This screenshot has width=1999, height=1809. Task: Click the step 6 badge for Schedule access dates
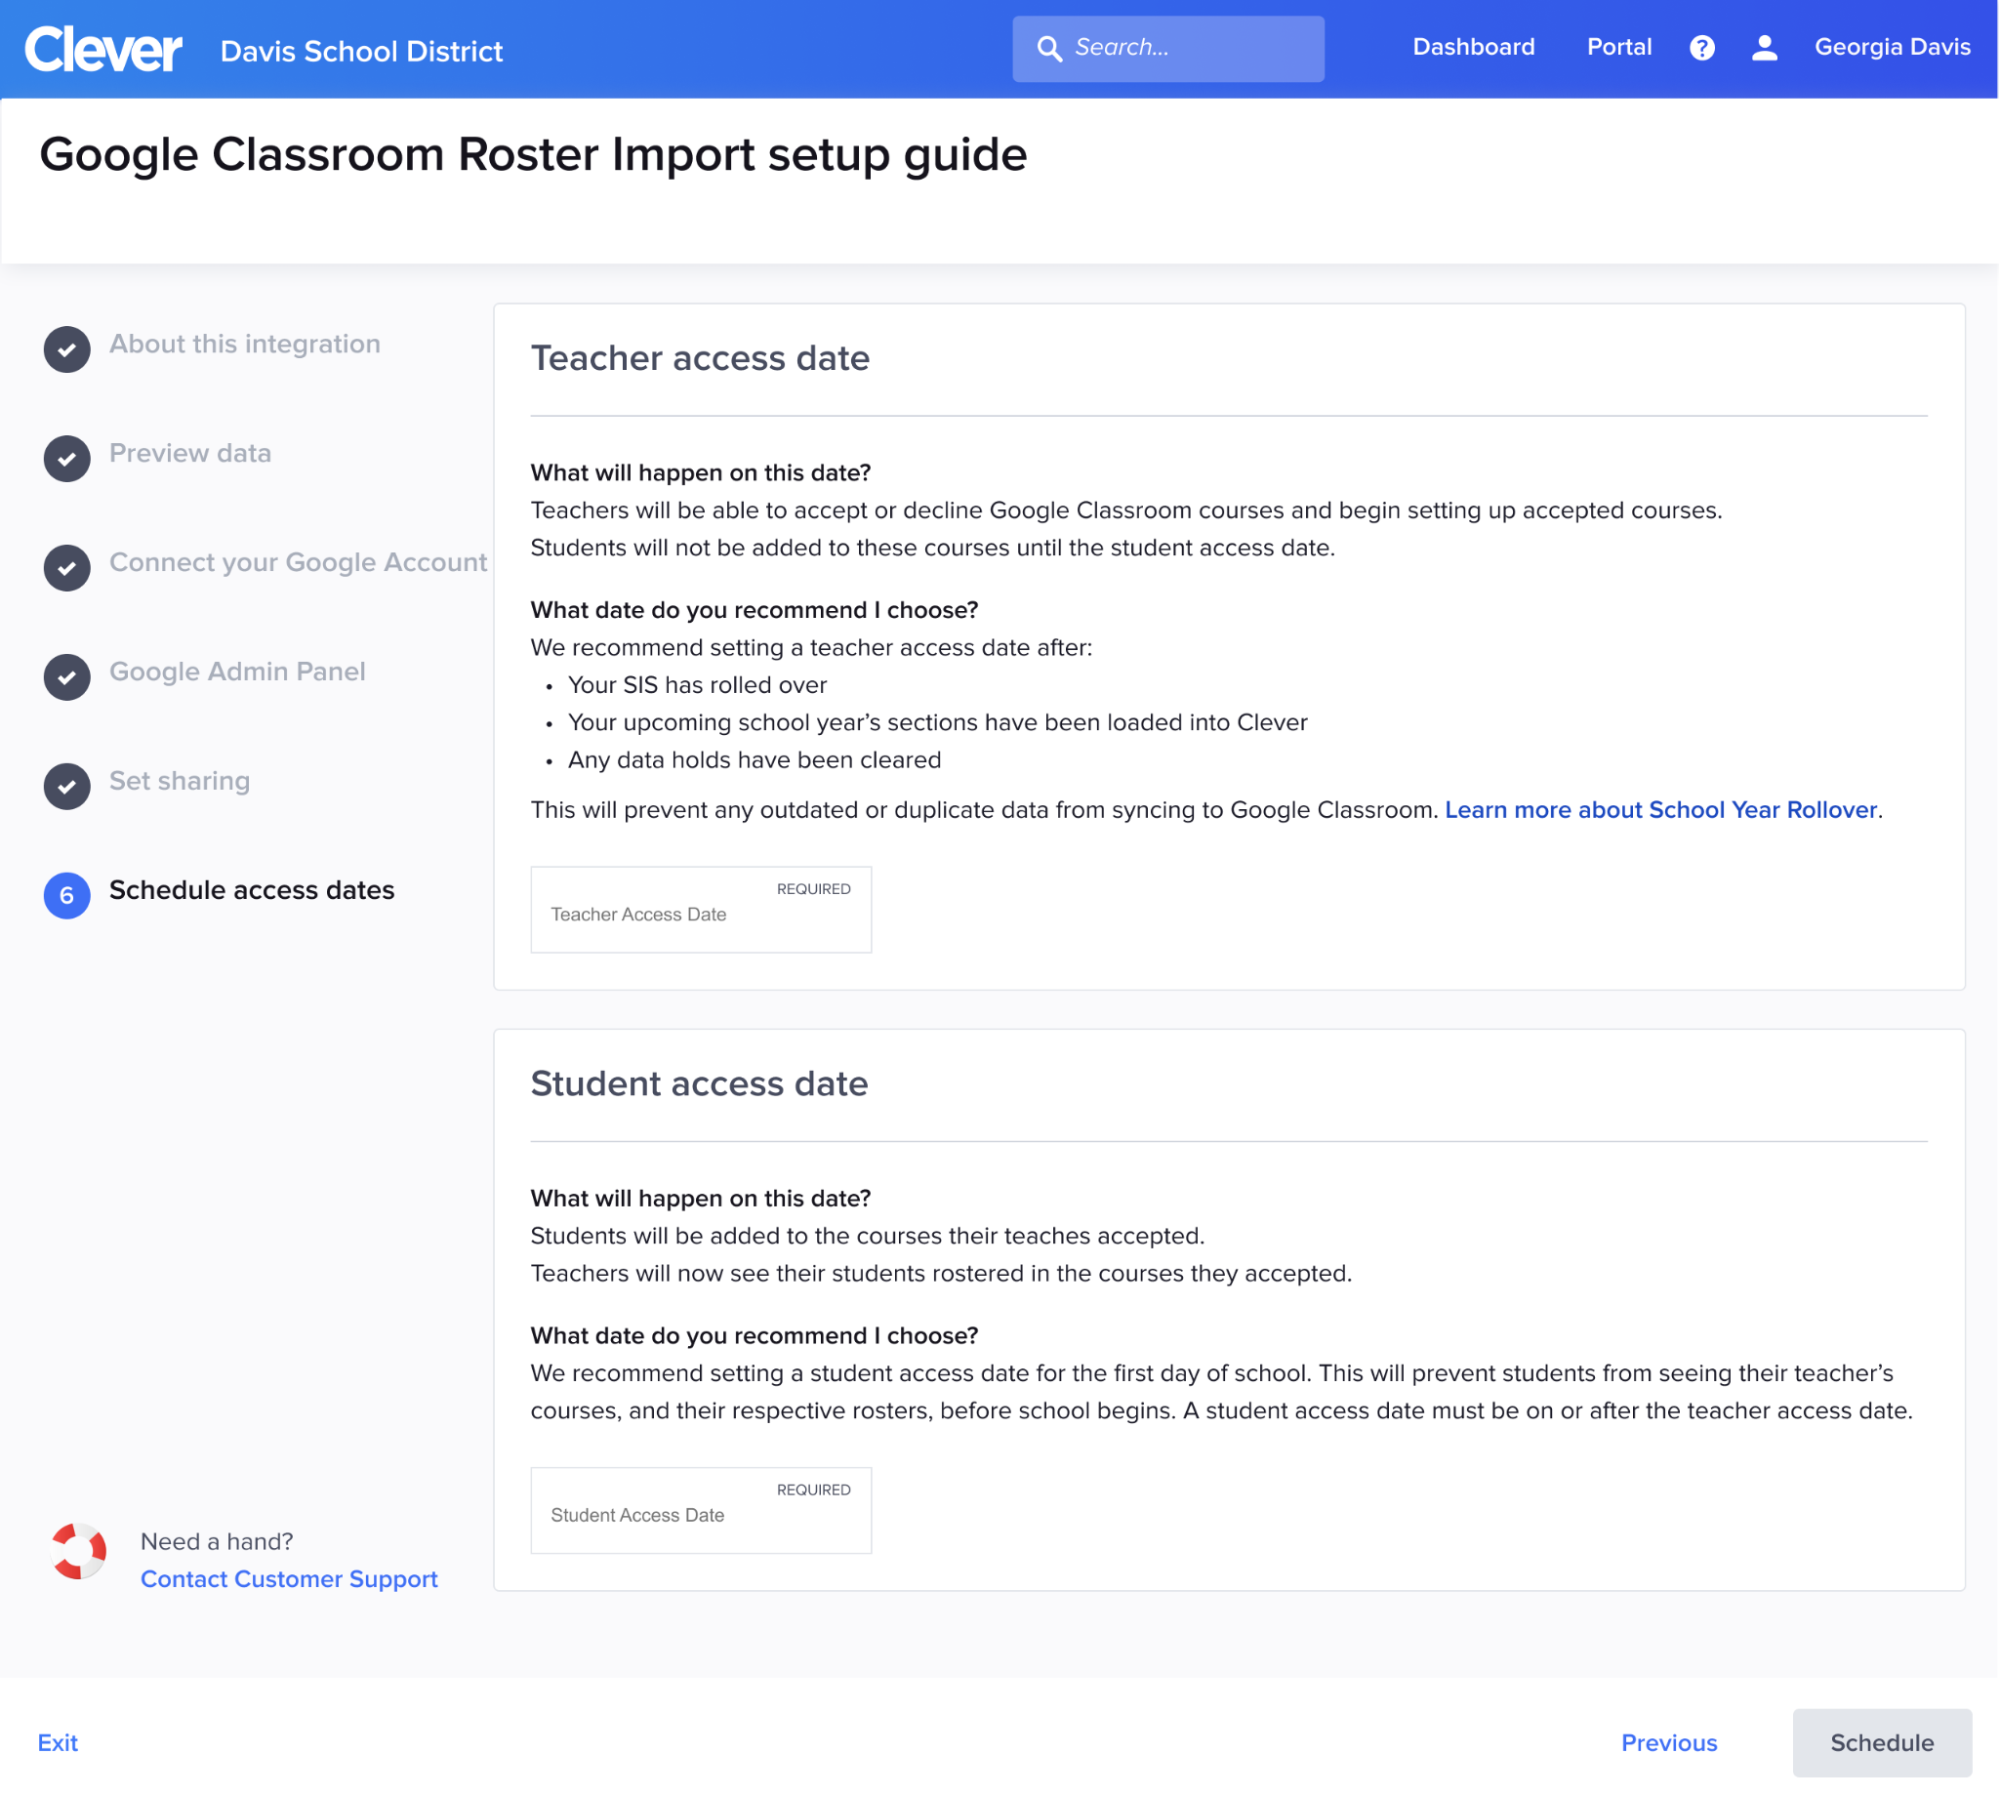point(66,896)
